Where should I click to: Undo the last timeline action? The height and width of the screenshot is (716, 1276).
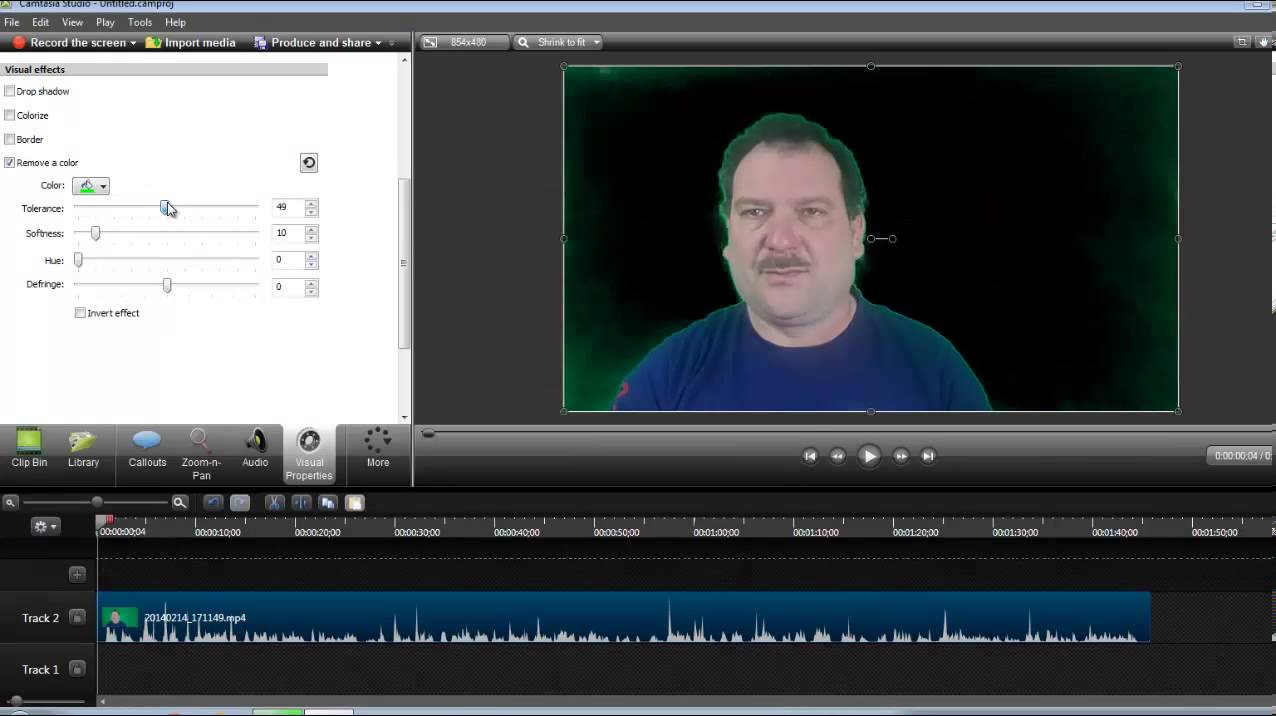tap(213, 502)
